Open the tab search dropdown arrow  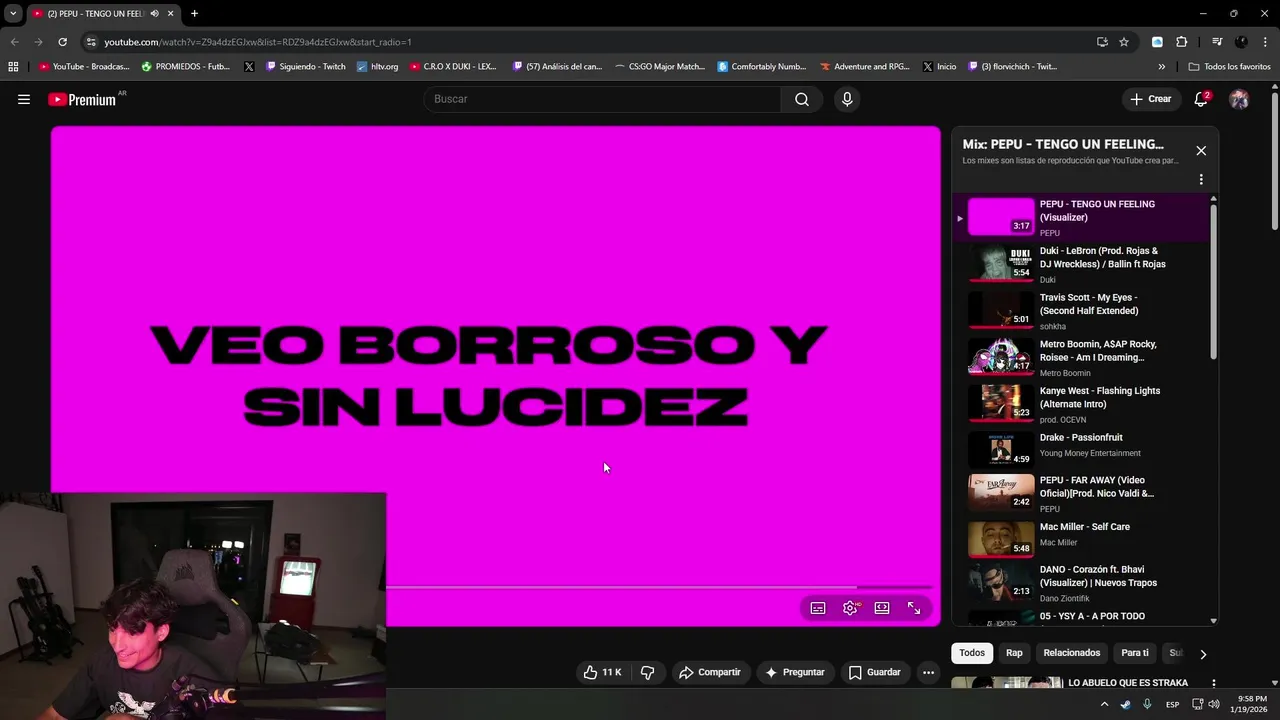click(x=13, y=13)
